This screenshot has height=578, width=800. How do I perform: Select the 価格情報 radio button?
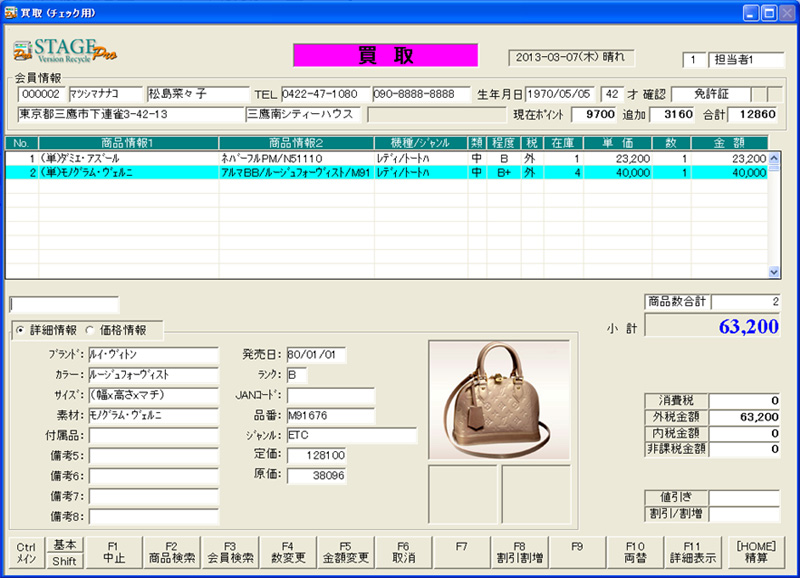tap(90, 330)
